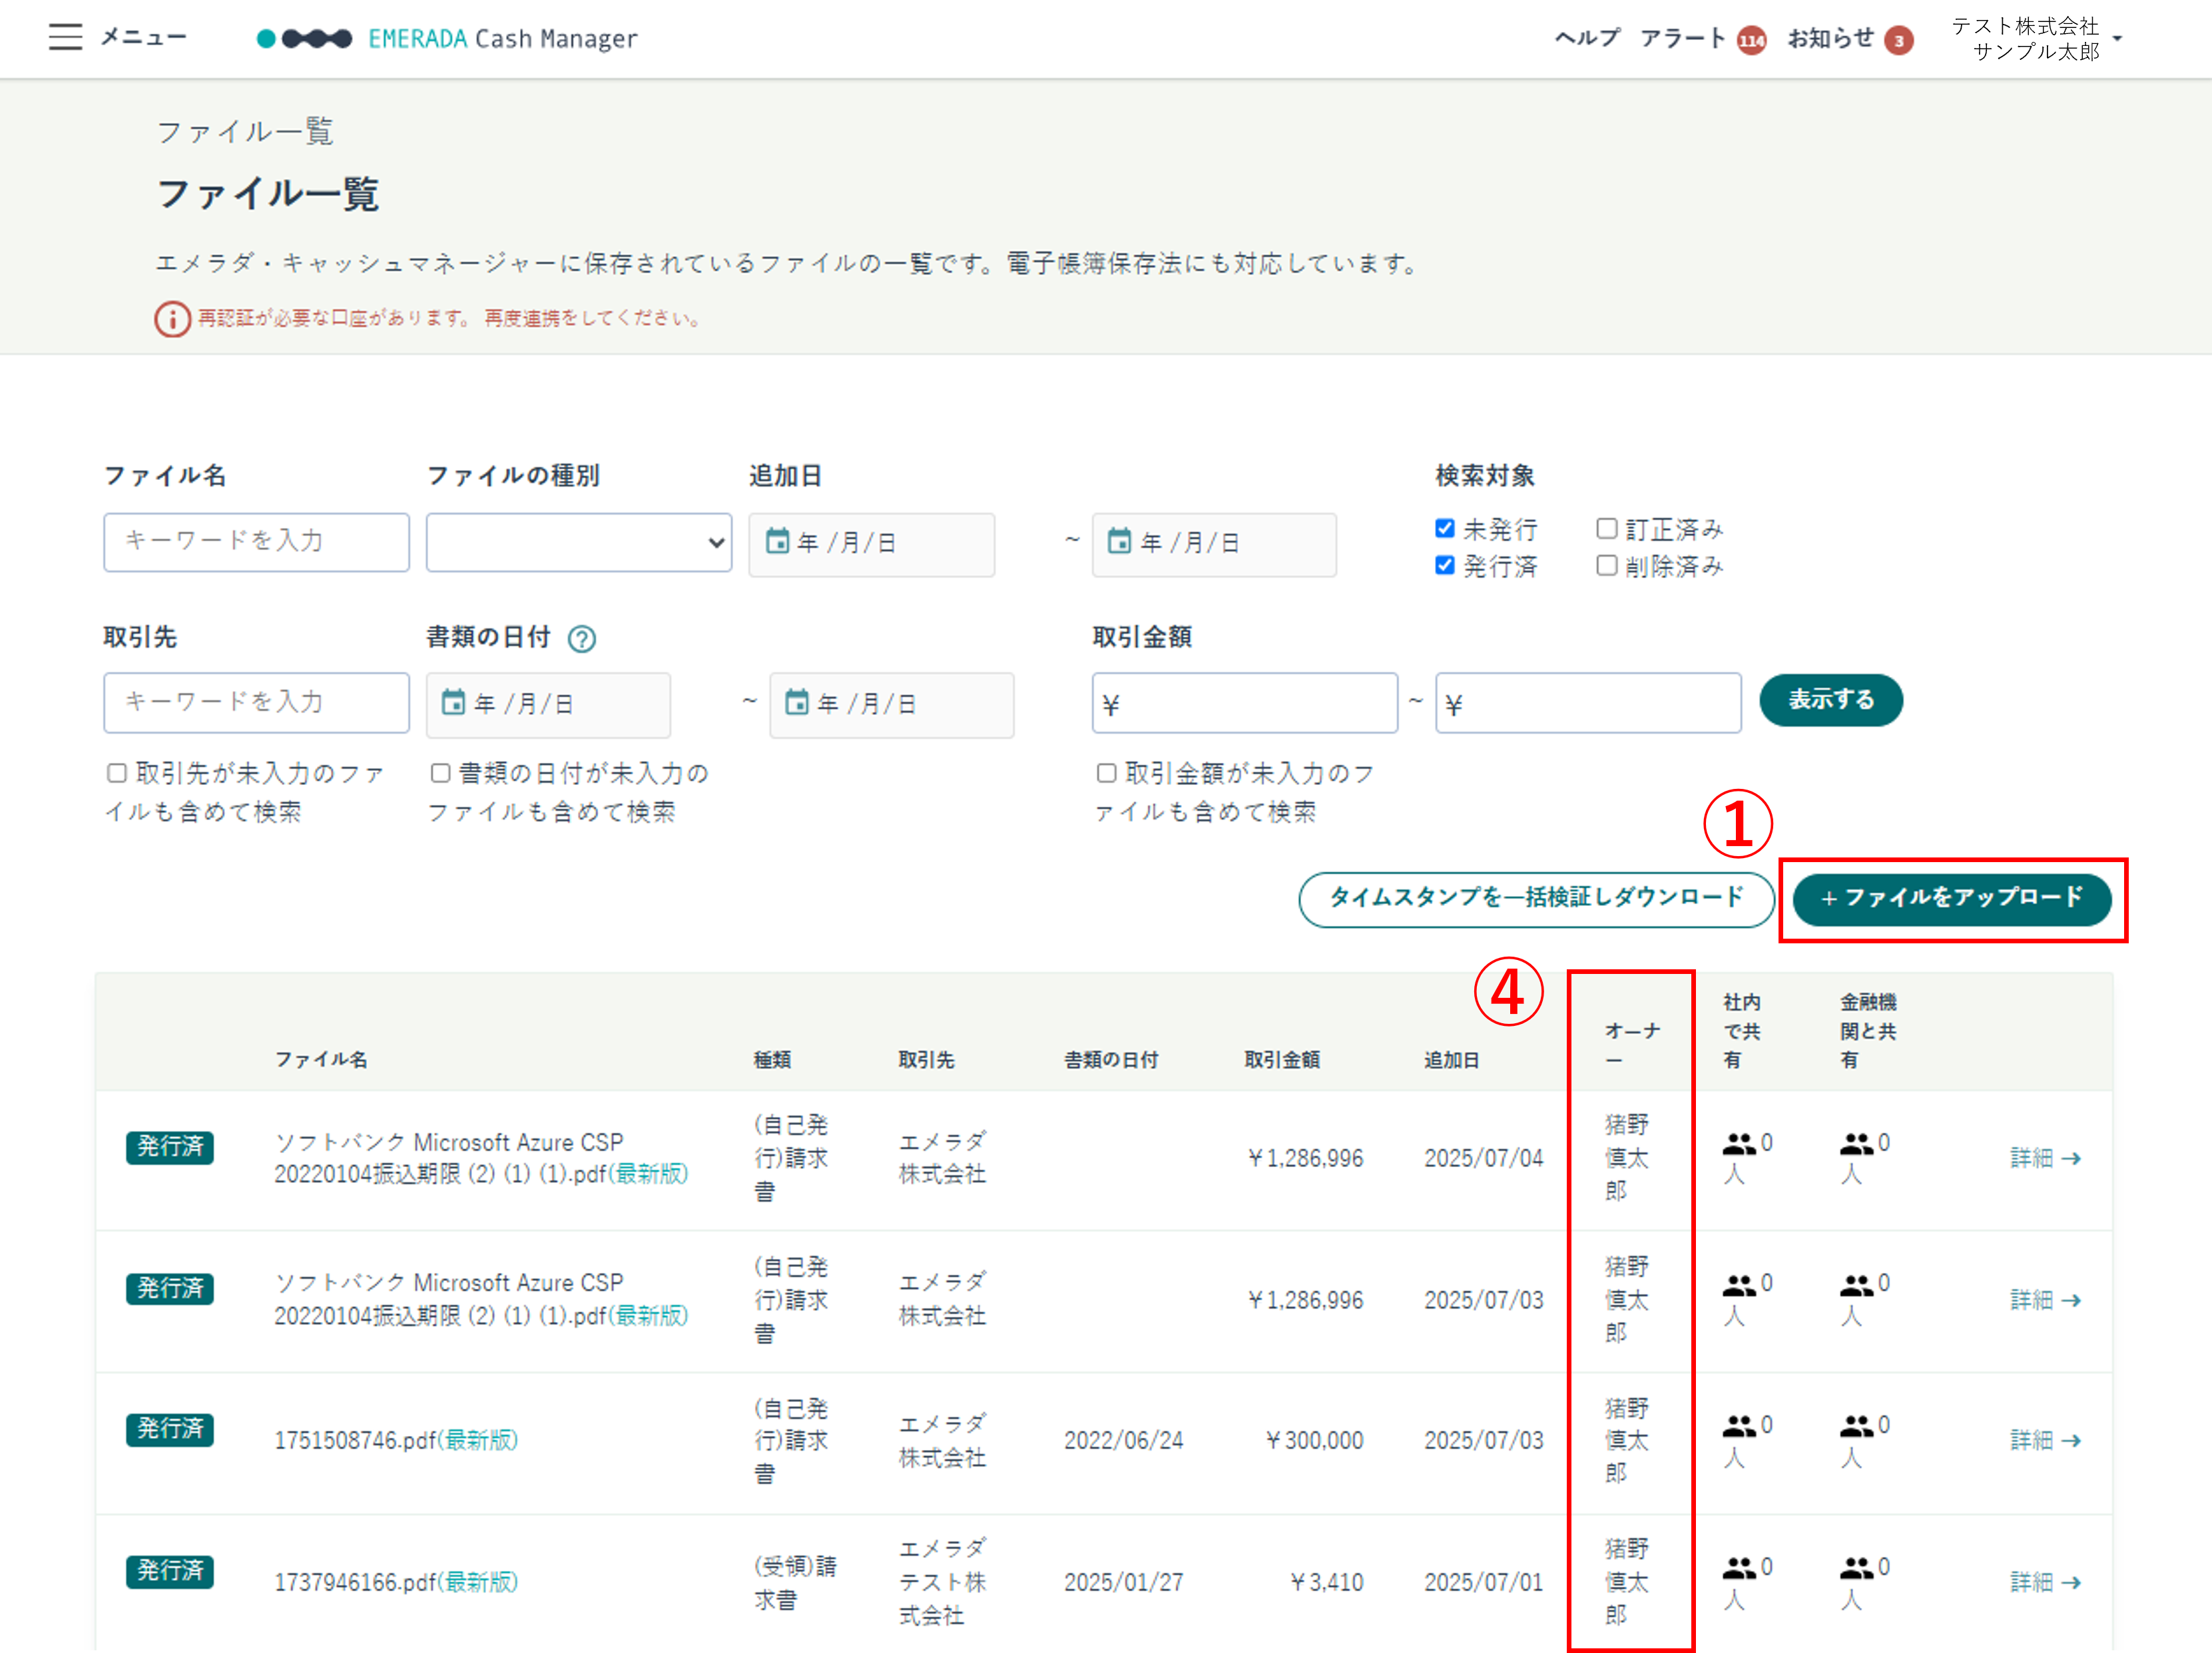Click the 書類の日付 help question icon
Screen dimensions: 2212x1653
(581, 638)
